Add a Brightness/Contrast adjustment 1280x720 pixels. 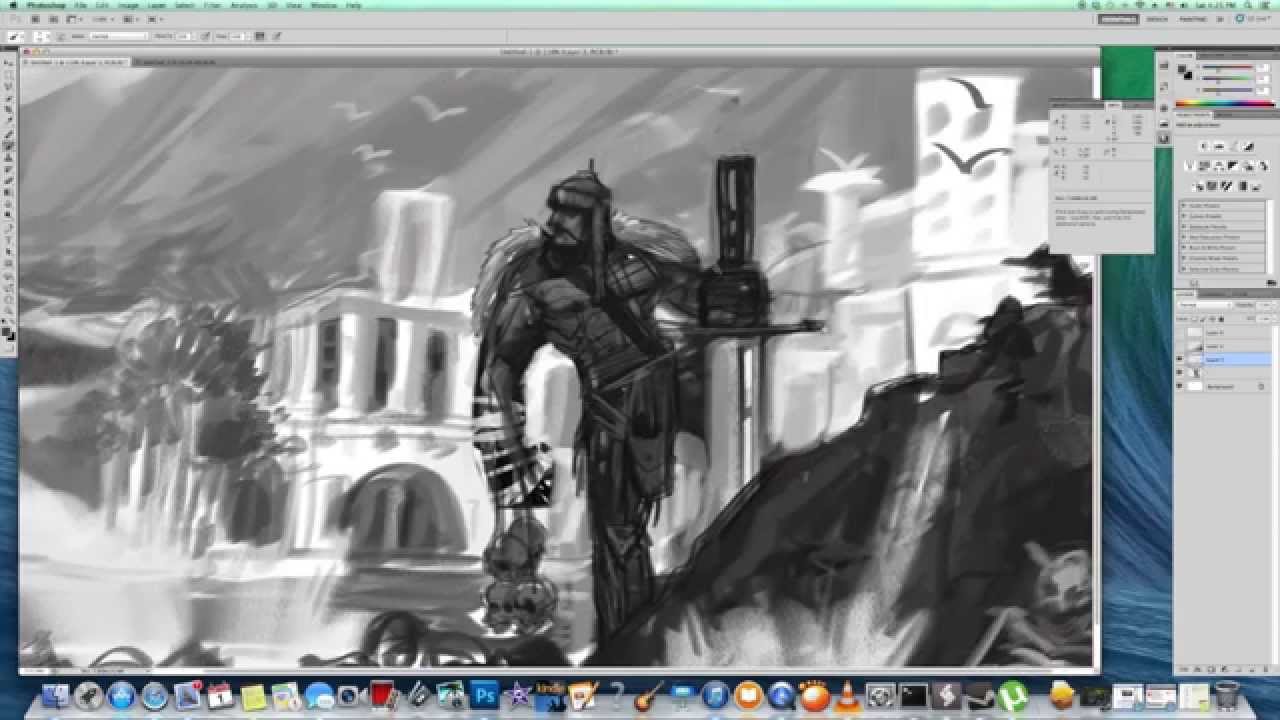tap(1205, 146)
